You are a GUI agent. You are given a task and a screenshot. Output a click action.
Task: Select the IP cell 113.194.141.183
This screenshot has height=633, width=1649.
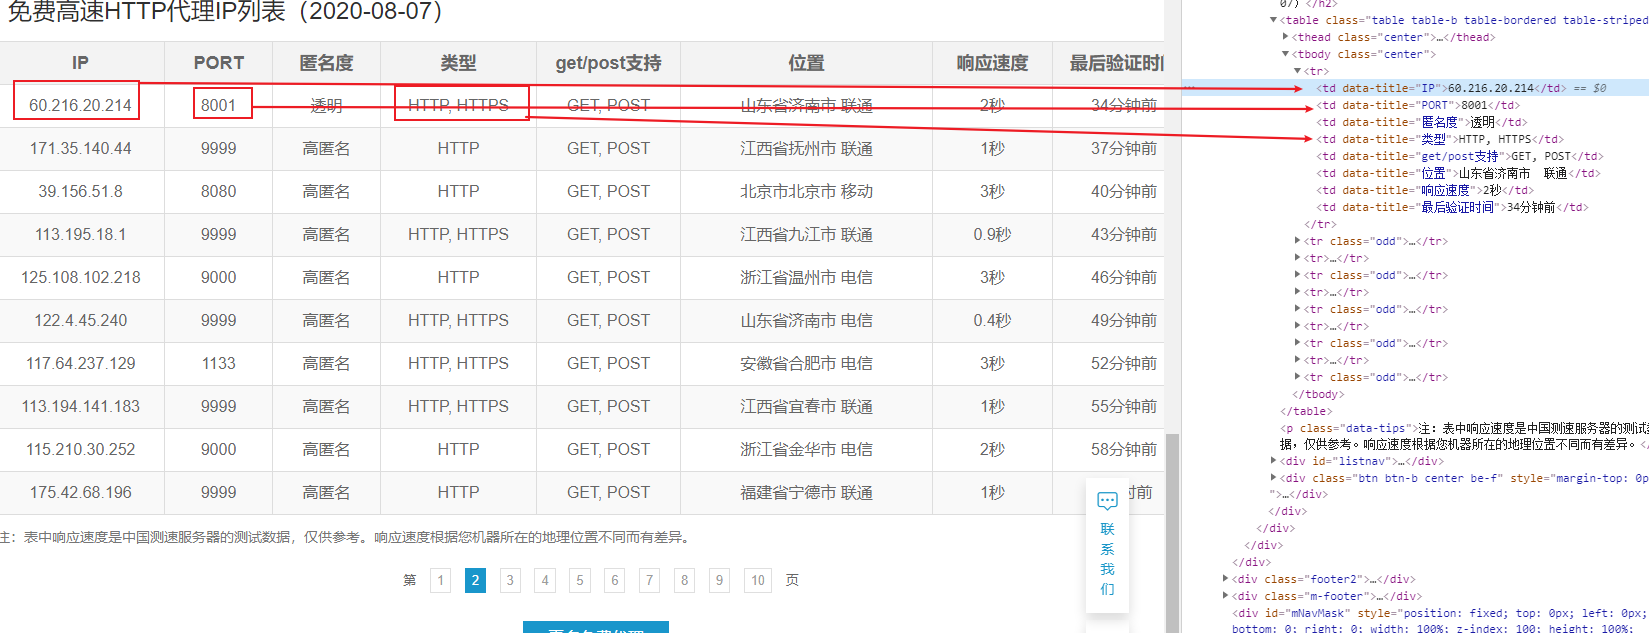81,406
